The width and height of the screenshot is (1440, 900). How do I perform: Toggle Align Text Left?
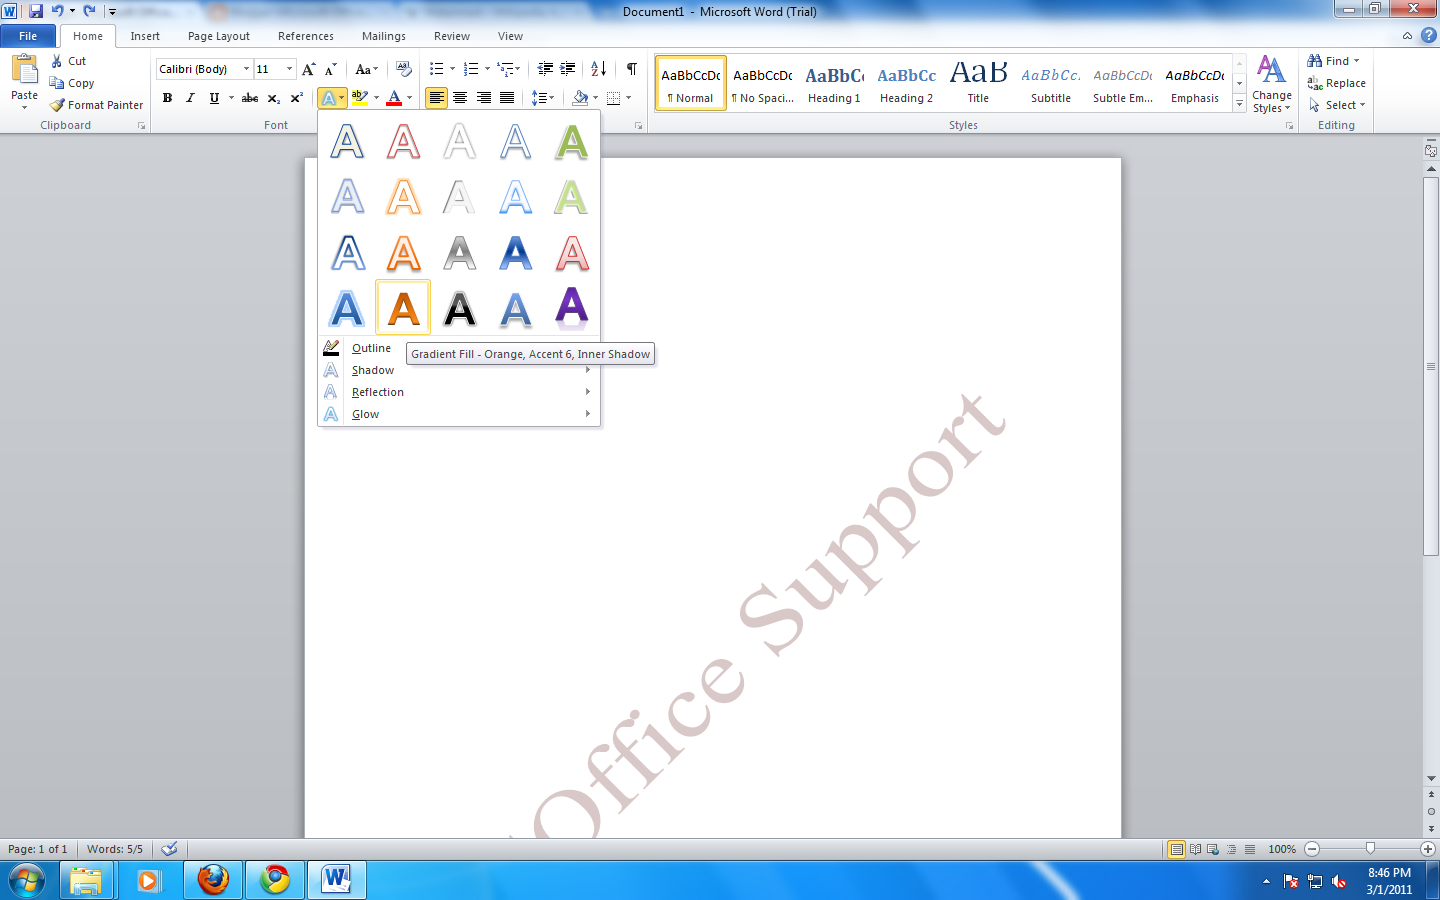pos(436,98)
